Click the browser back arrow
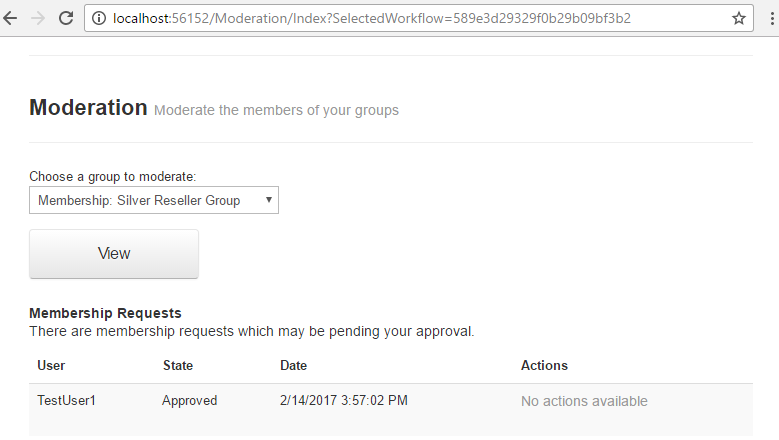Screen dimensions: 779x440 11,18
